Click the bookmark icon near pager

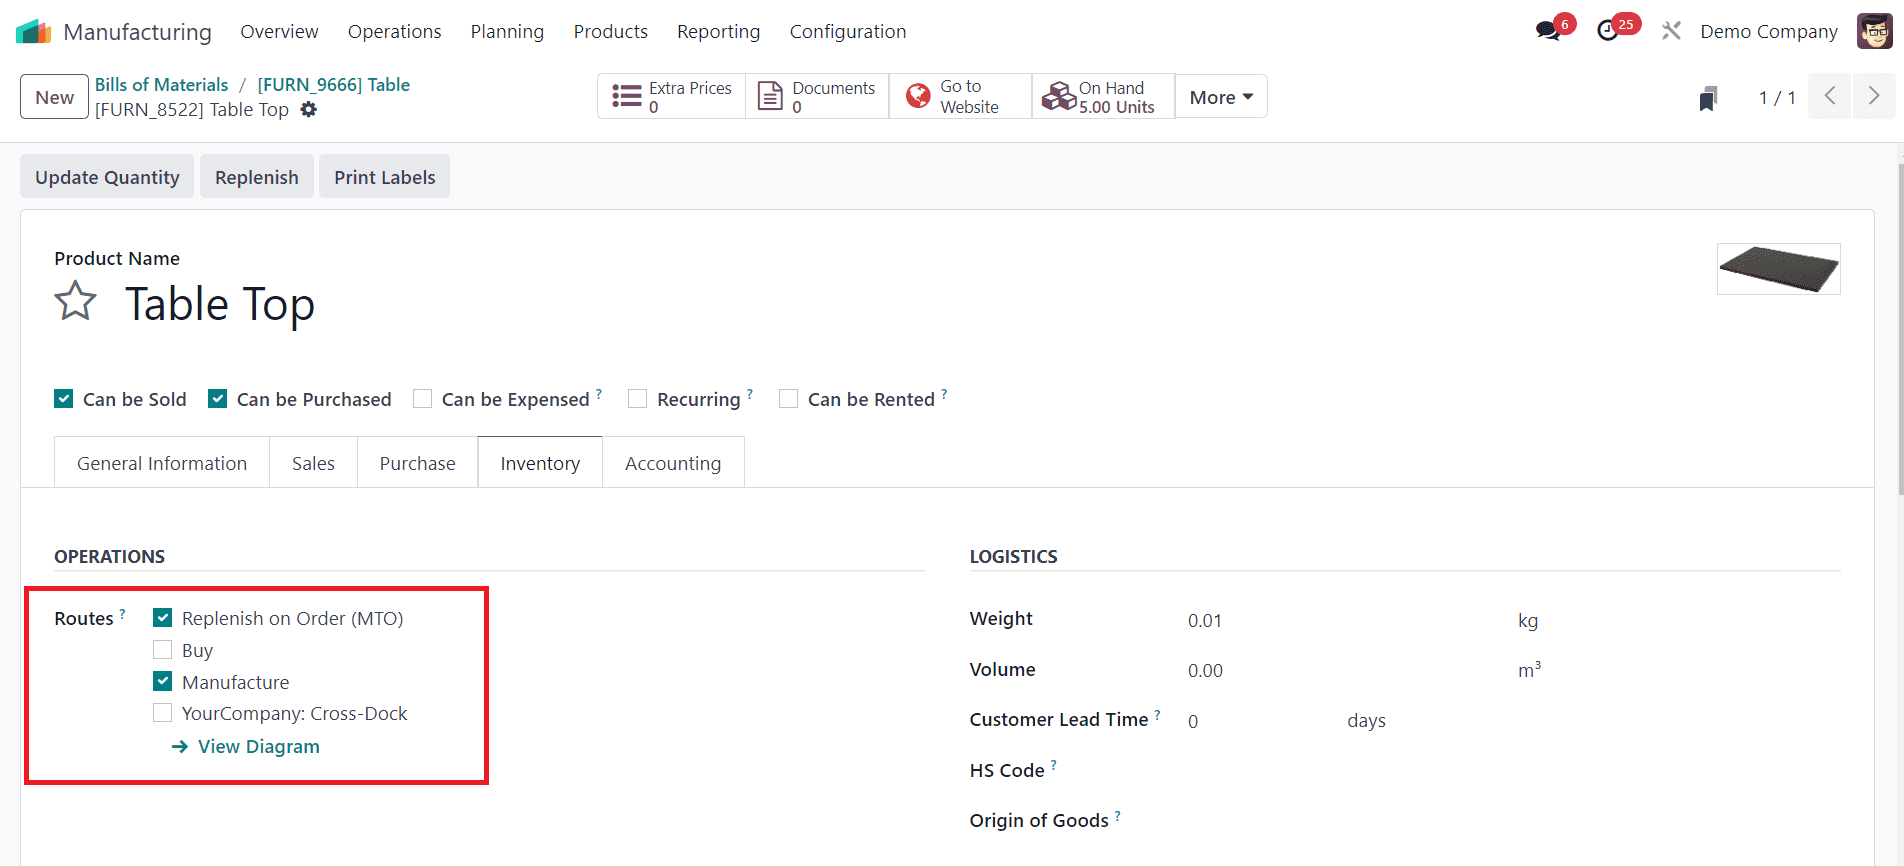pyautogui.click(x=1708, y=98)
